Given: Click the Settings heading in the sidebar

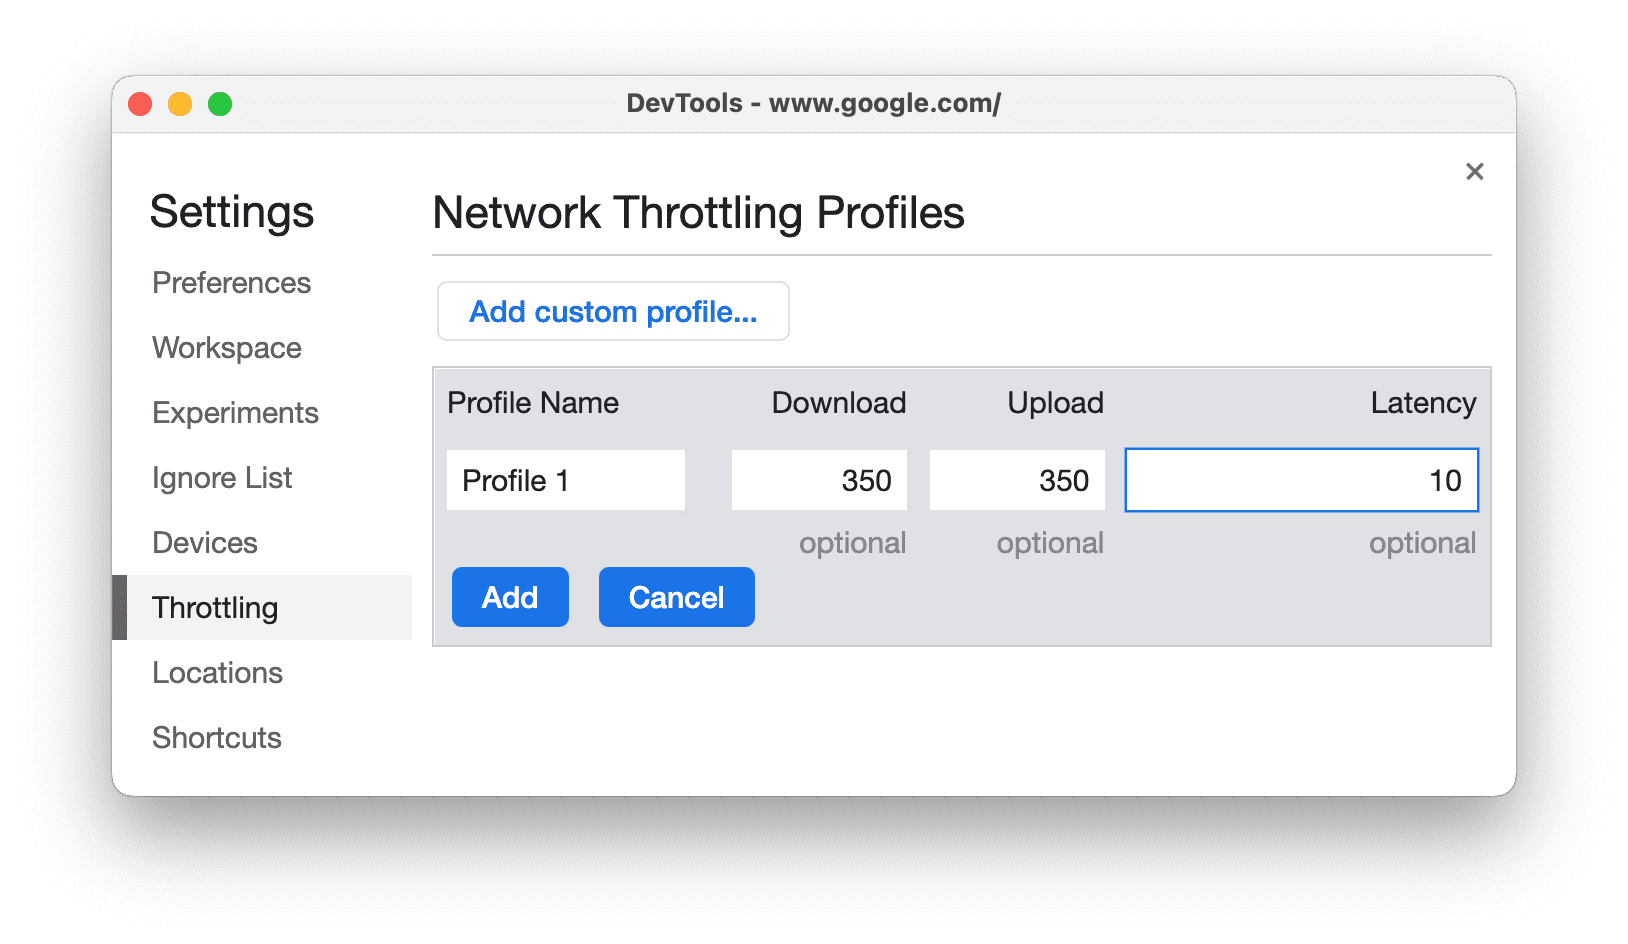Looking at the screenshot, I should click(232, 212).
